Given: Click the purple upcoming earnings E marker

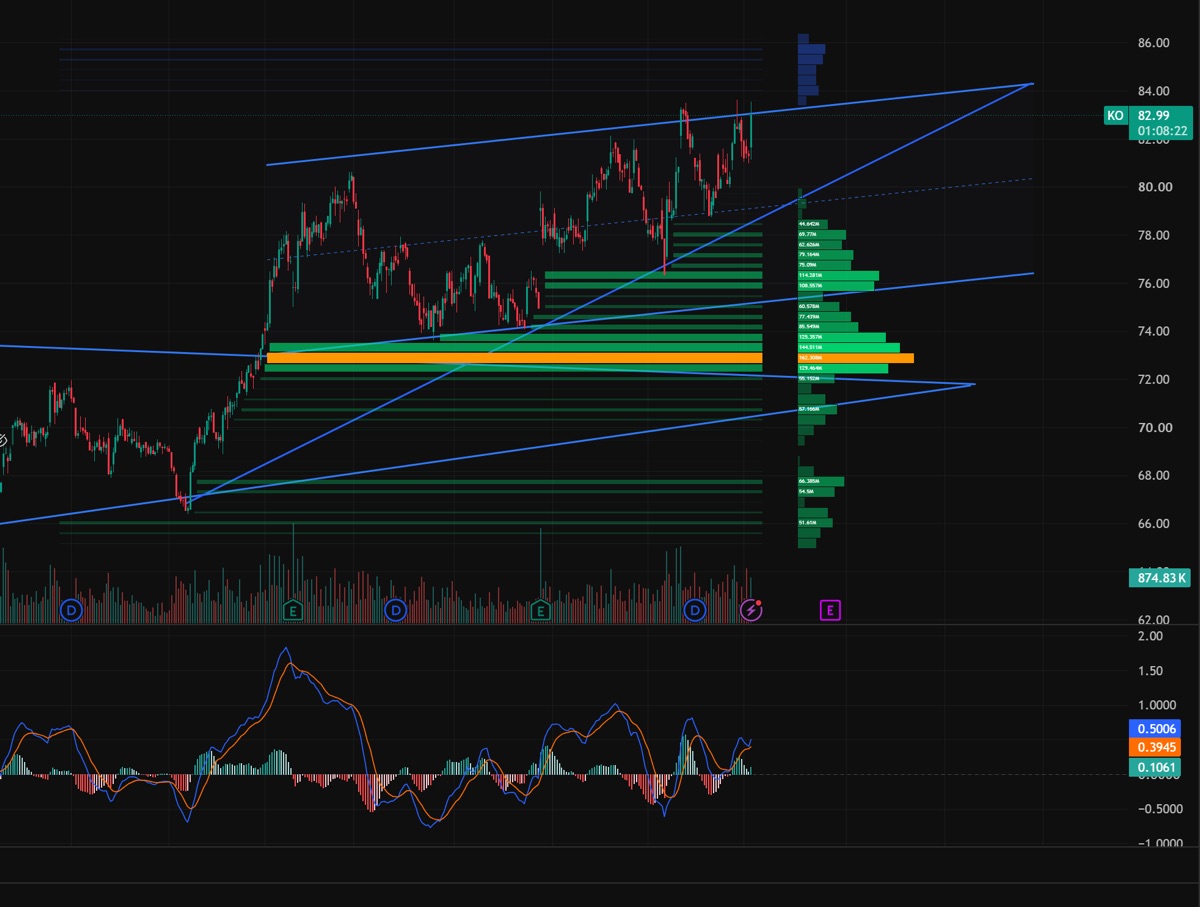Looking at the screenshot, I should coord(831,609).
